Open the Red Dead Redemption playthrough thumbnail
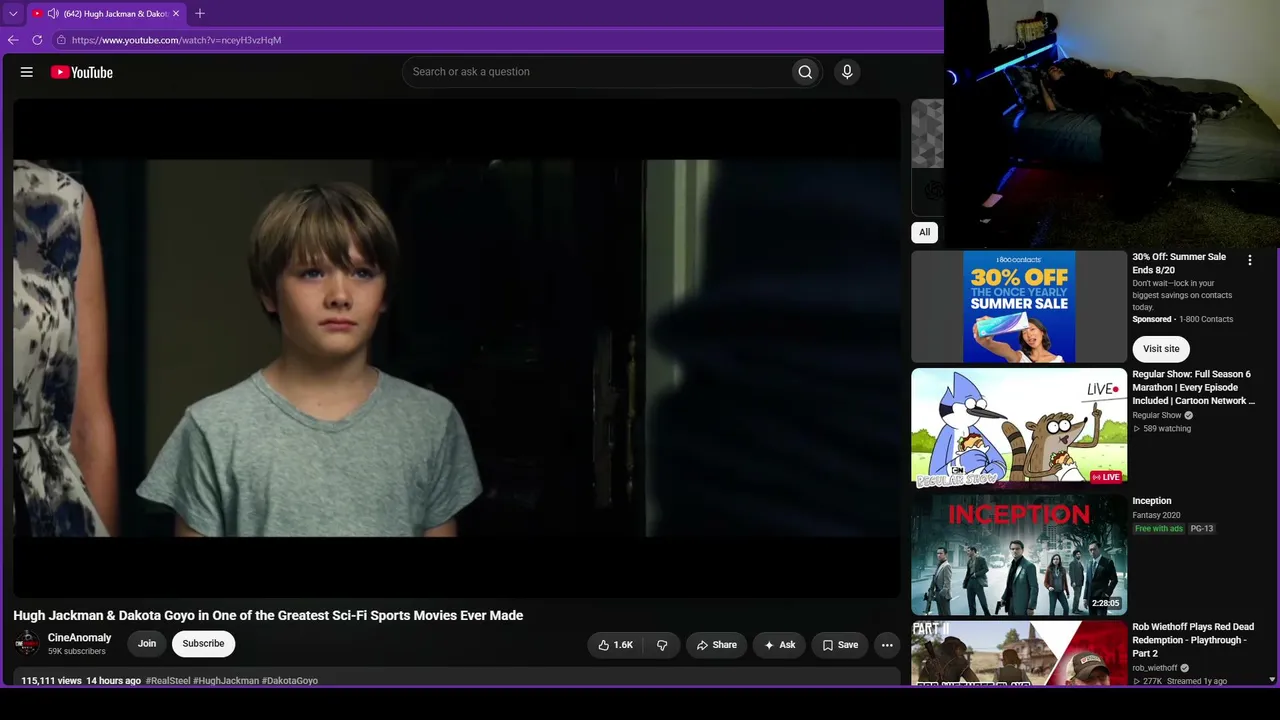The image size is (1280, 720). point(1019,653)
